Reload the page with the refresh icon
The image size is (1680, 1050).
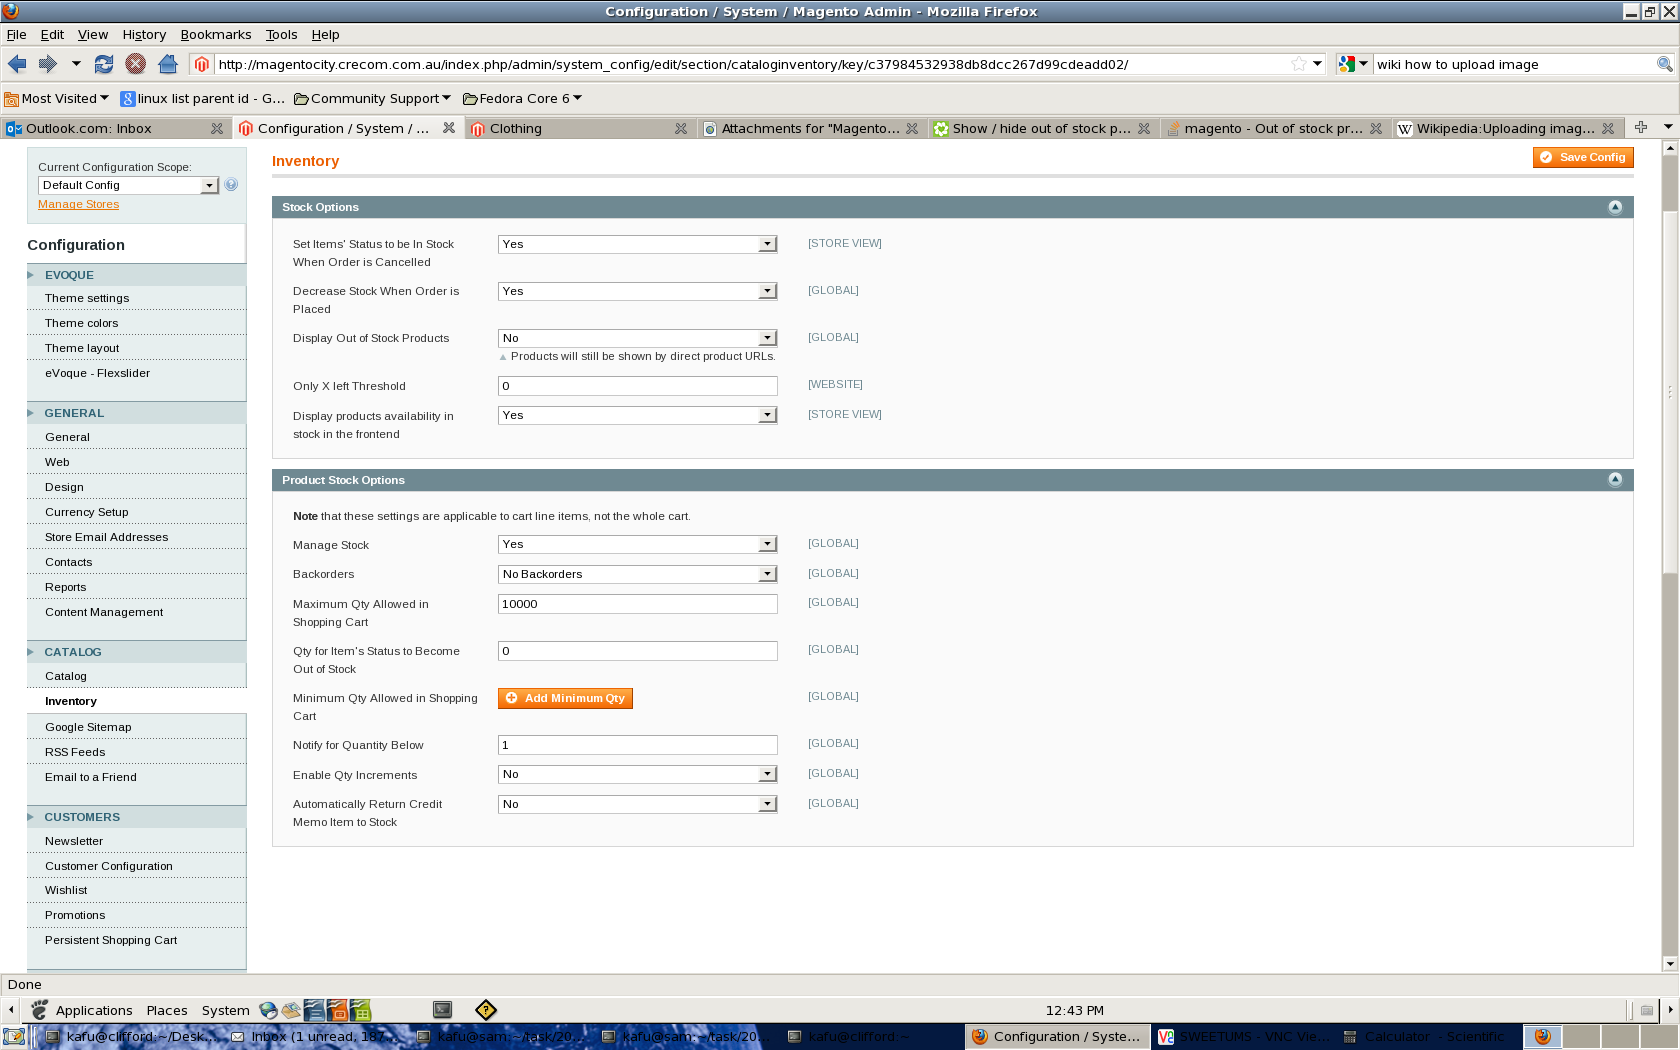(104, 64)
